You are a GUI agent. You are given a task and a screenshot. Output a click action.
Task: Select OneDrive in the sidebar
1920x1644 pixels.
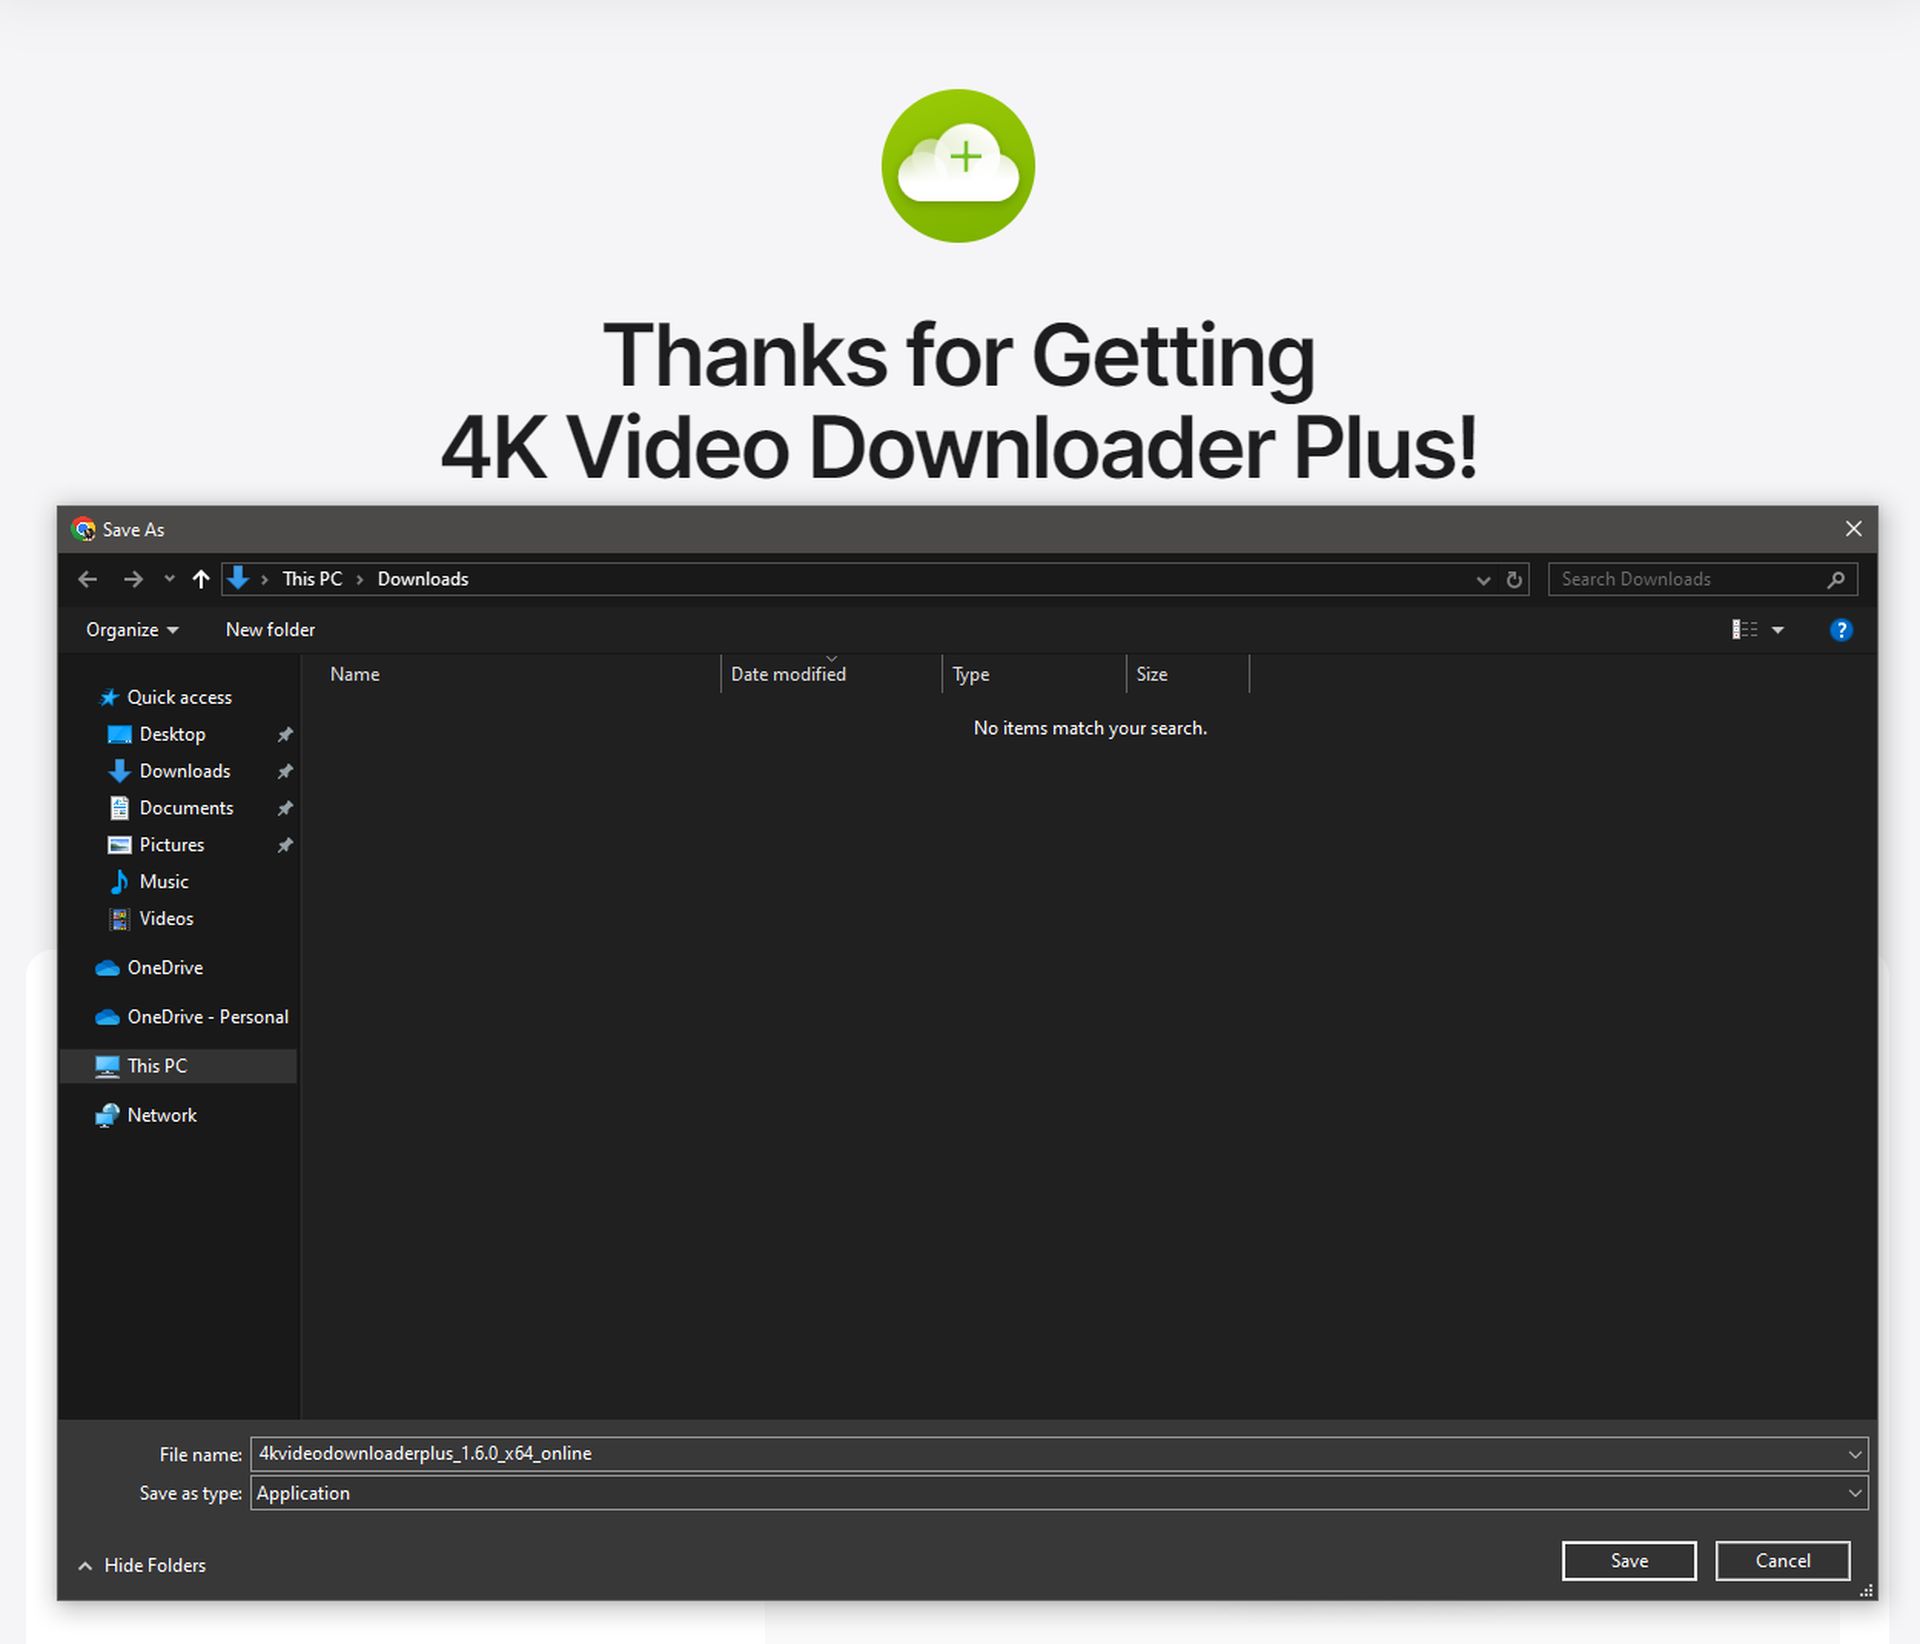click(165, 968)
